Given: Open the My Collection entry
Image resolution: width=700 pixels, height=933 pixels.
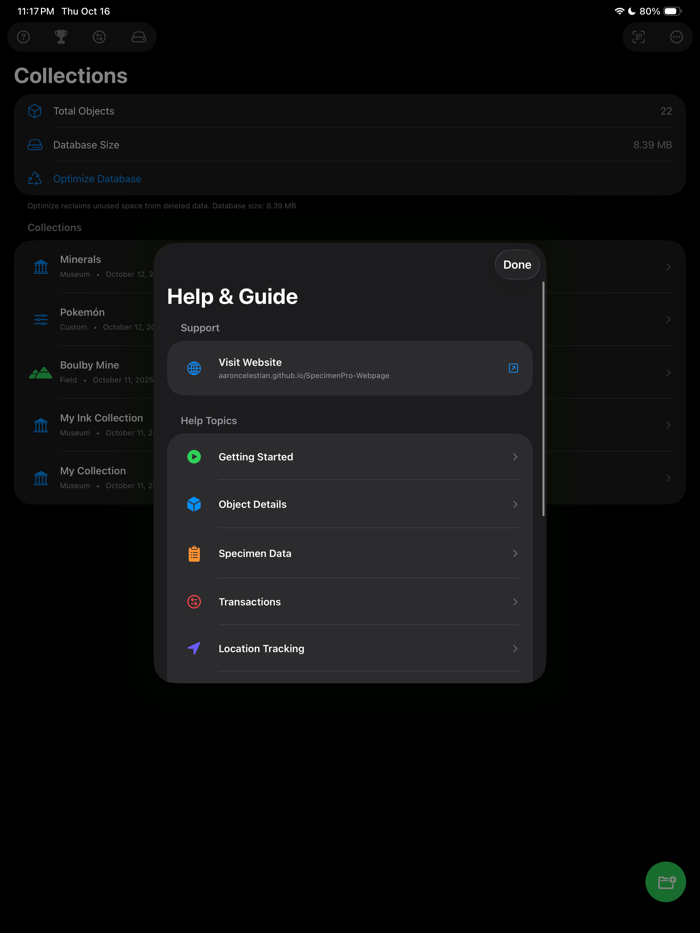Looking at the screenshot, I should pyautogui.click(x=350, y=478).
